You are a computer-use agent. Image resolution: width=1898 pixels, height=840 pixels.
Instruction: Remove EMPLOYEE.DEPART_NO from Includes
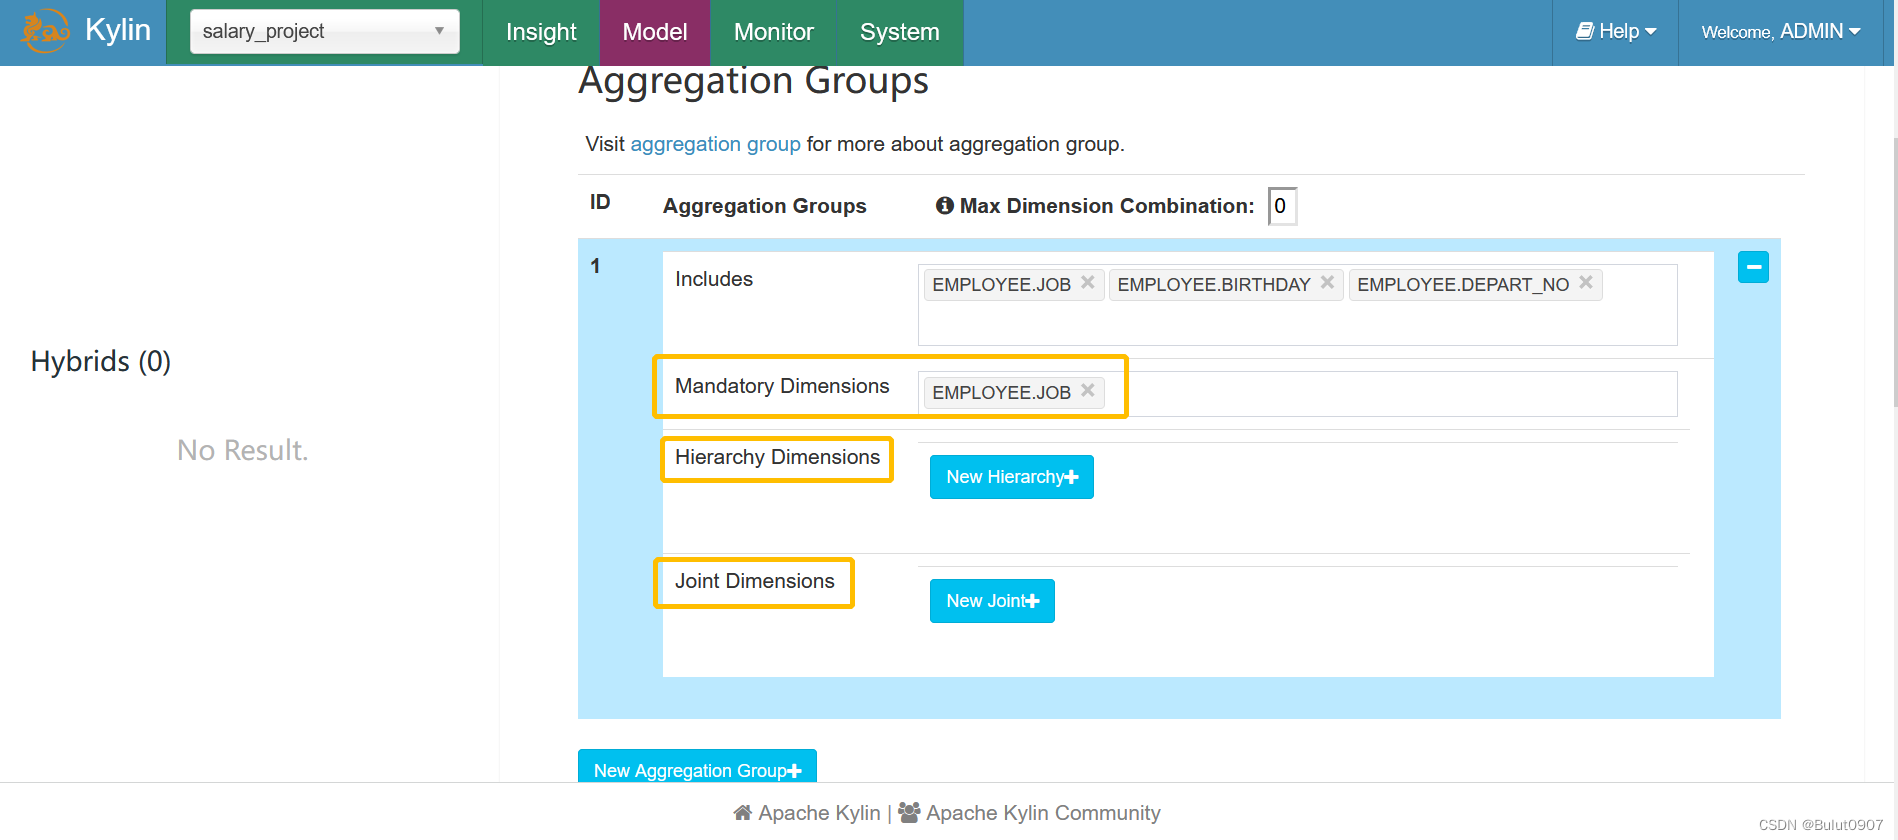1585,283
